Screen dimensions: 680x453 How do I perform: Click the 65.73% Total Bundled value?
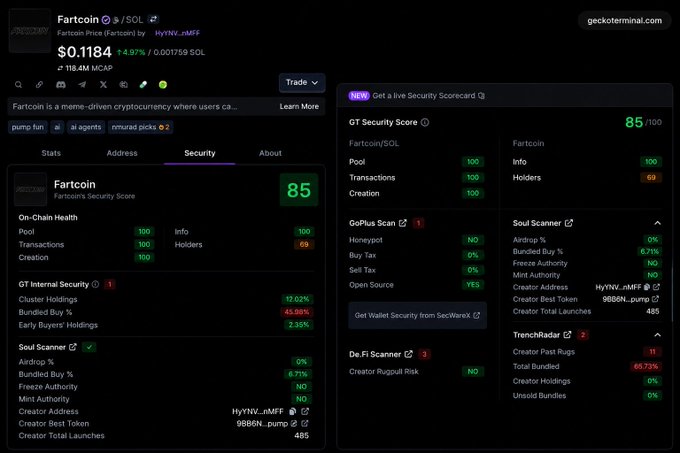[x=646, y=366]
